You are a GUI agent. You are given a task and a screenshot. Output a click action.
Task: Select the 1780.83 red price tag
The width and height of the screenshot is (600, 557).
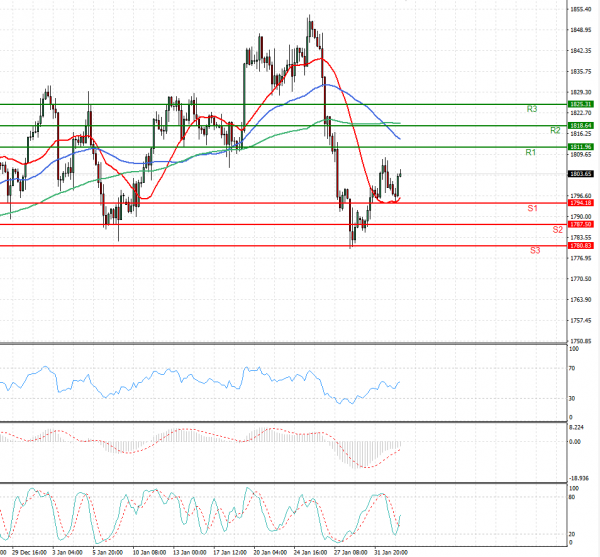coord(581,245)
